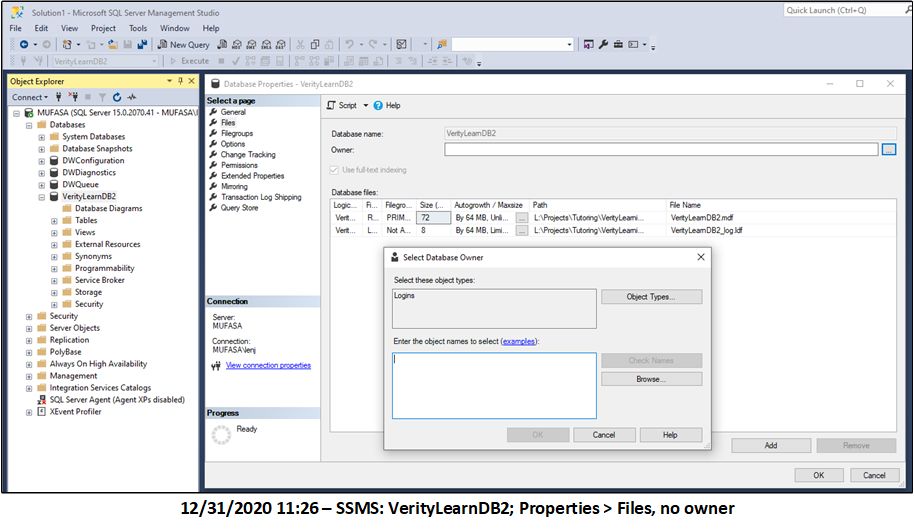Click the Properties wrench toolbar icon

tap(603, 44)
